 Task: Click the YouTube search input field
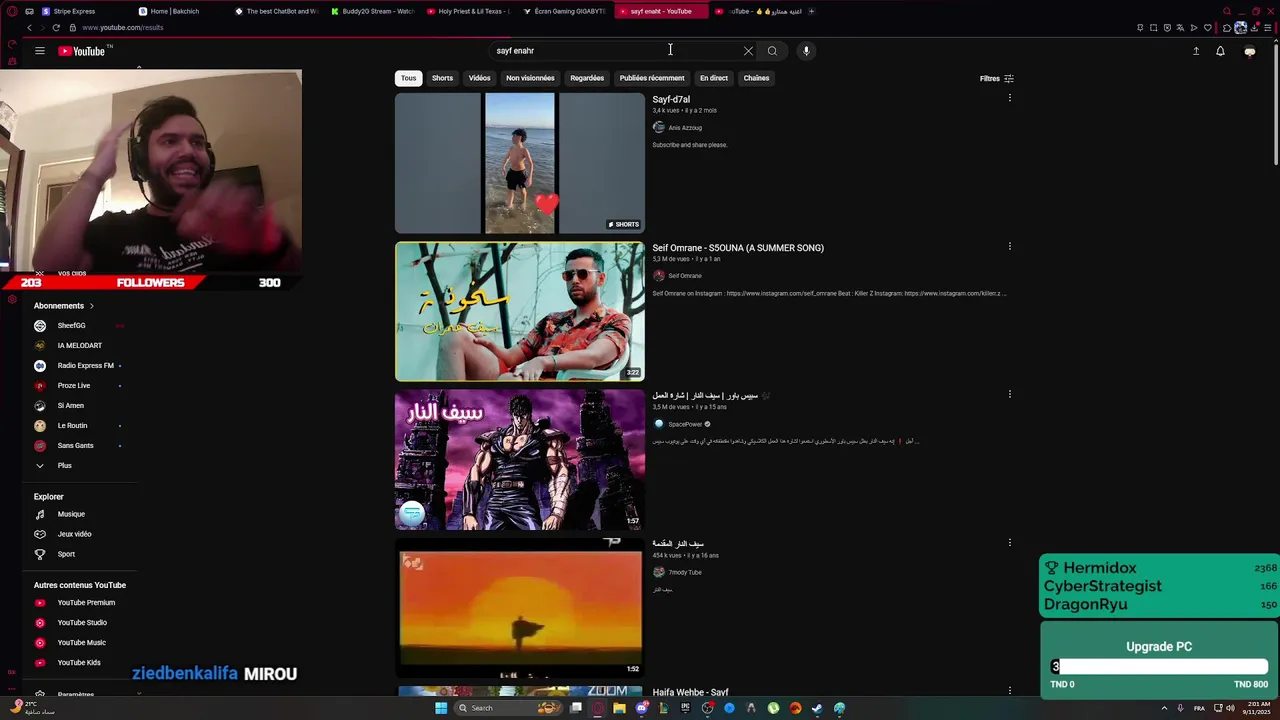click(615, 51)
